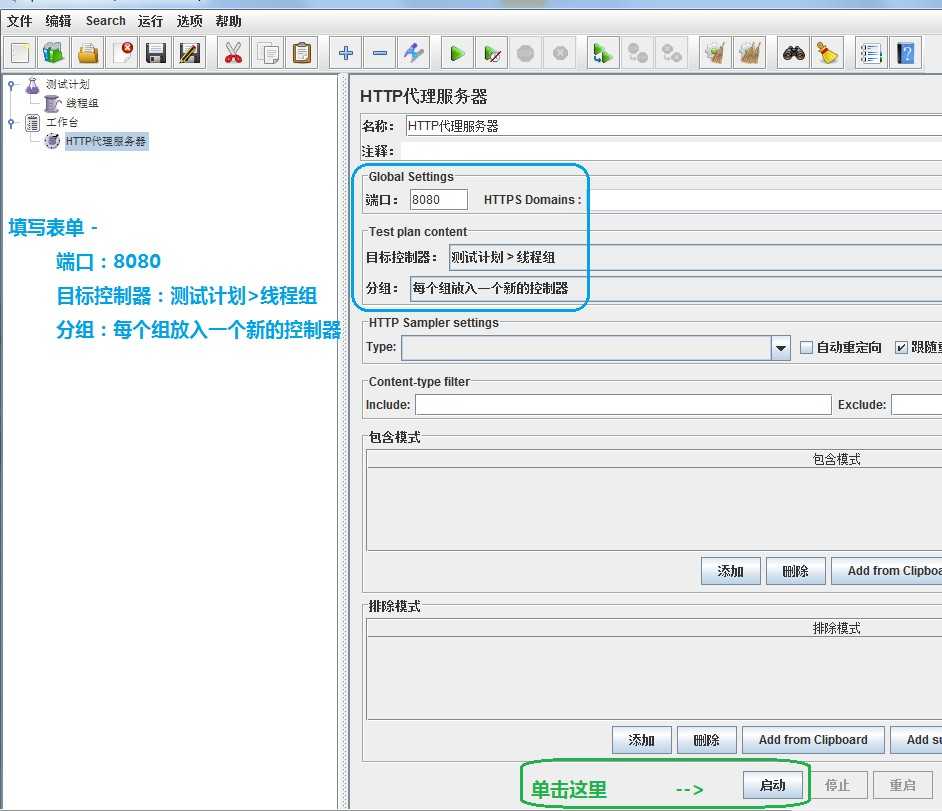Click the 排除模式 table header
Screen dimensions: 942x811
654,628
